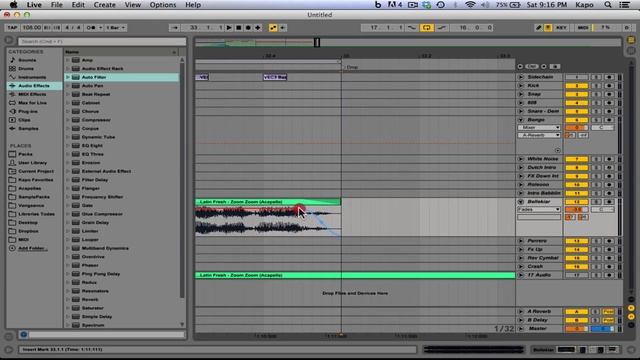The width and height of the screenshot is (640, 360).
Task: Click the Stop transport button
Action: pyautogui.click(x=238, y=28)
